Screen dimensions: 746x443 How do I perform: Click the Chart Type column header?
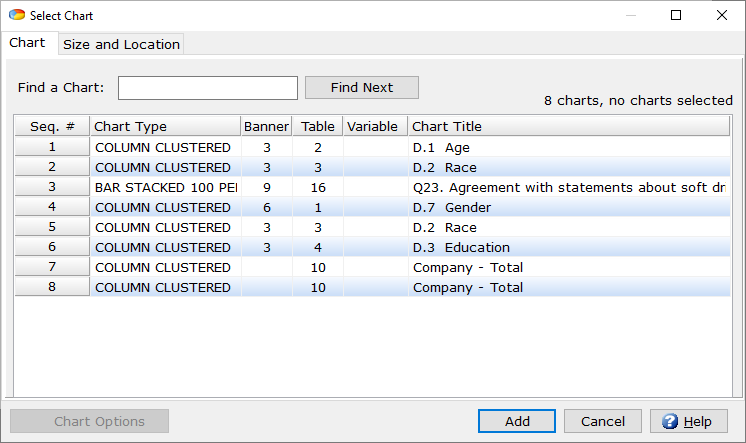coord(166,127)
